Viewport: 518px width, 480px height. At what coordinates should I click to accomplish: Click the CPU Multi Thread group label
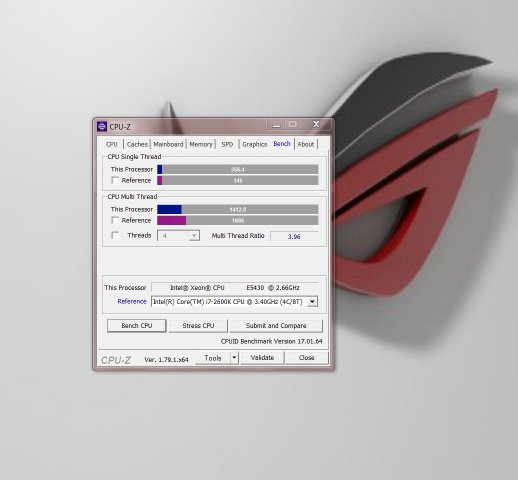click(132, 197)
